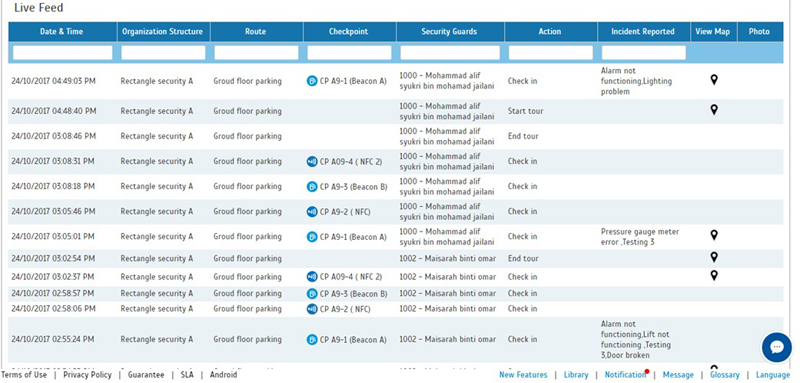The height and width of the screenshot is (383, 800).
Task: Open Notification footer link
Action: (x=626, y=375)
